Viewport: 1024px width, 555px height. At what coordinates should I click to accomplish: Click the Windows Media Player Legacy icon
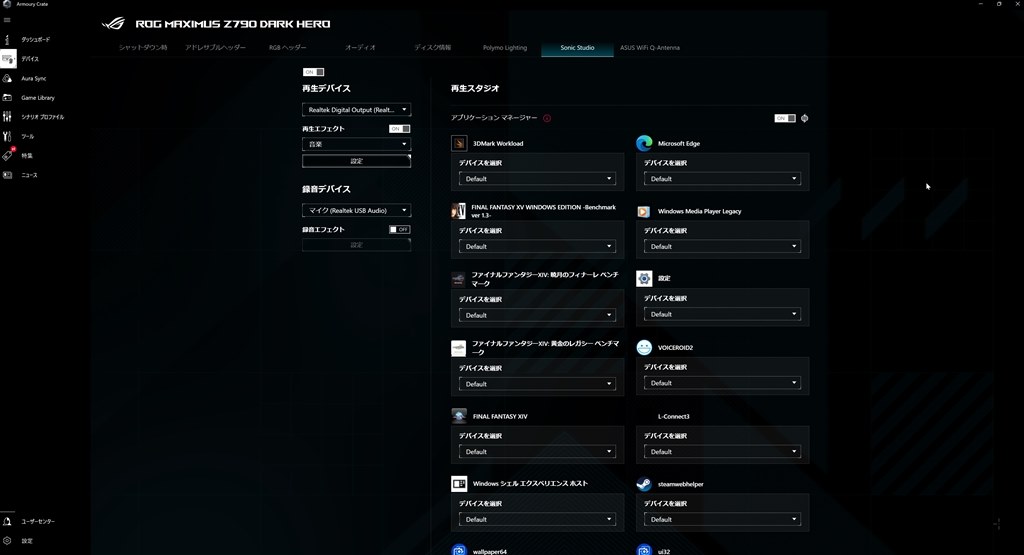tap(643, 212)
